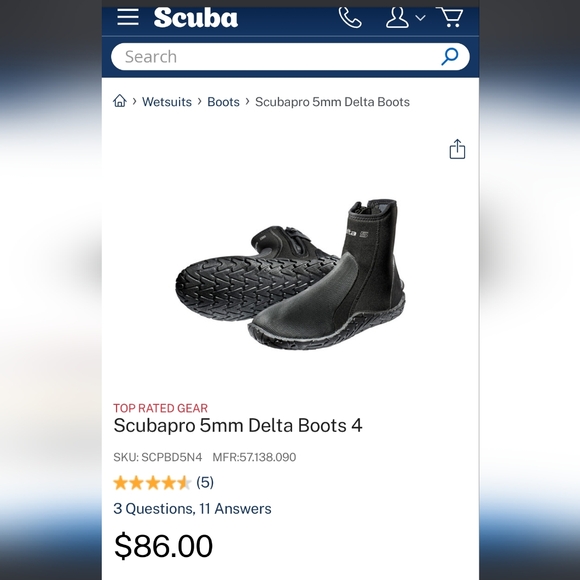Viewport: 580px width, 580px height.
Task: Open the Boots breadcrumb link
Action: coord(223,102)
